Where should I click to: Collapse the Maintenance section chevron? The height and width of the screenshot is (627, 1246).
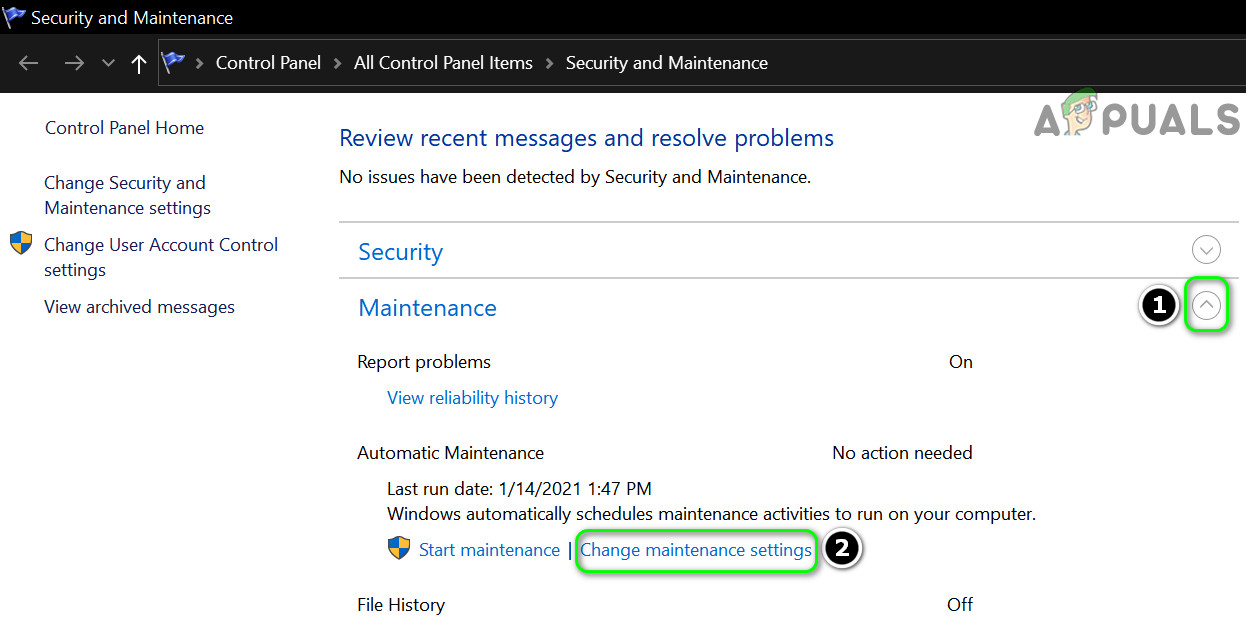click(1207, 306)
